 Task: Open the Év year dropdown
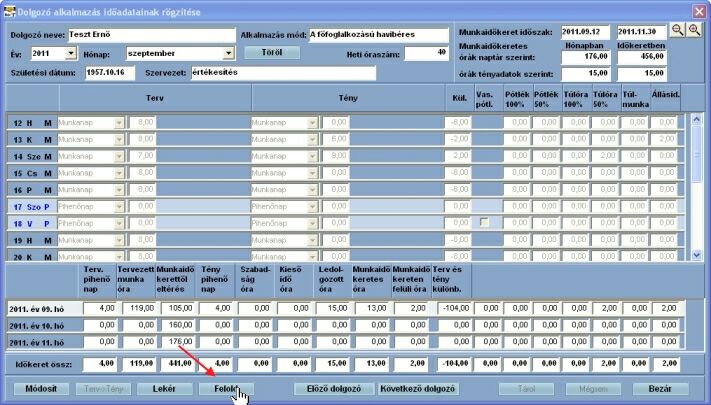(71, 54)
